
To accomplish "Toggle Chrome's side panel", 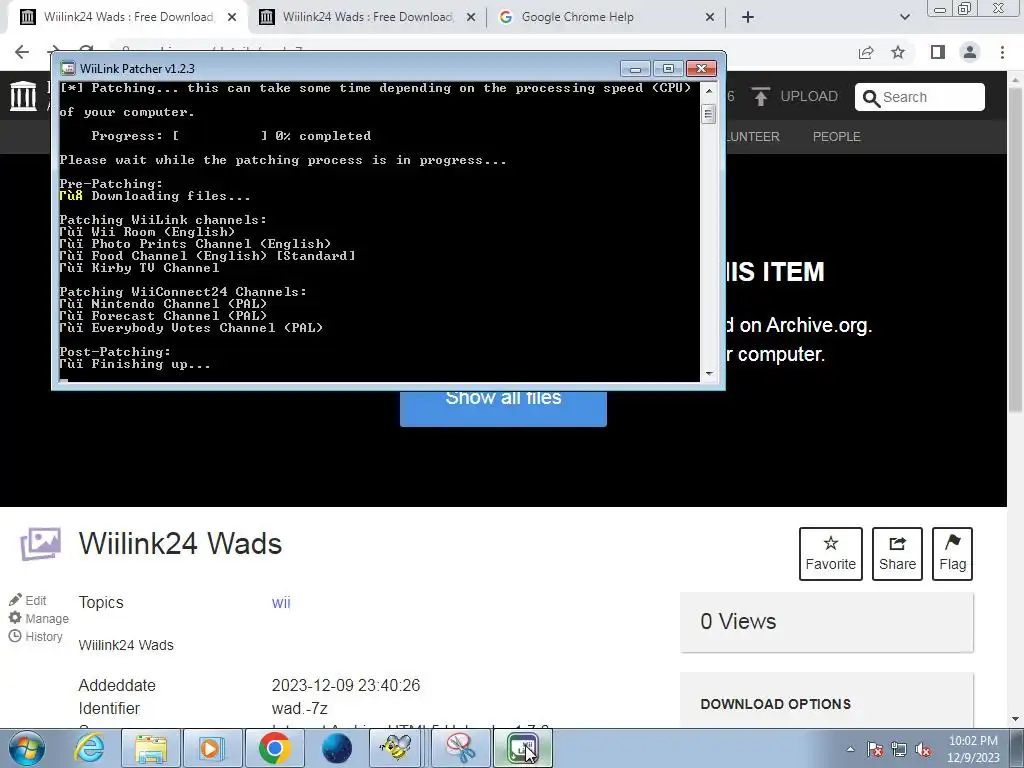I will (x=938, y=52).
